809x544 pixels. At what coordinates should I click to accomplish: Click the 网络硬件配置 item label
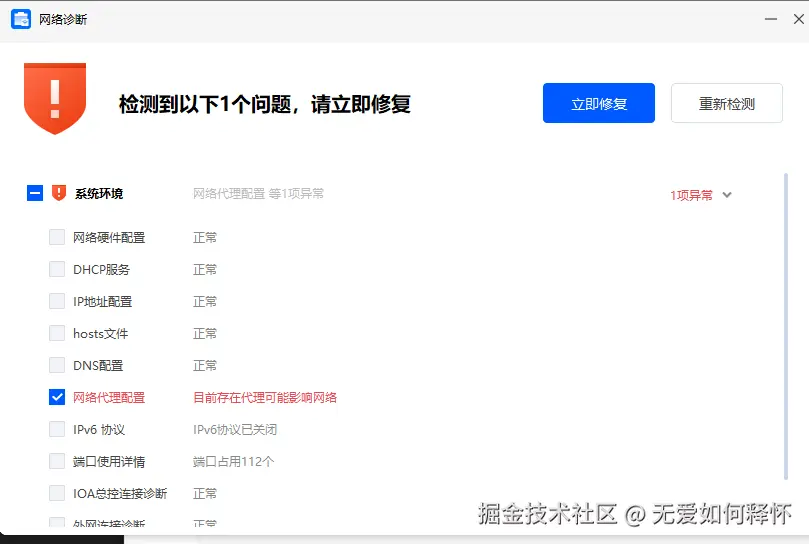pos(109,237)
